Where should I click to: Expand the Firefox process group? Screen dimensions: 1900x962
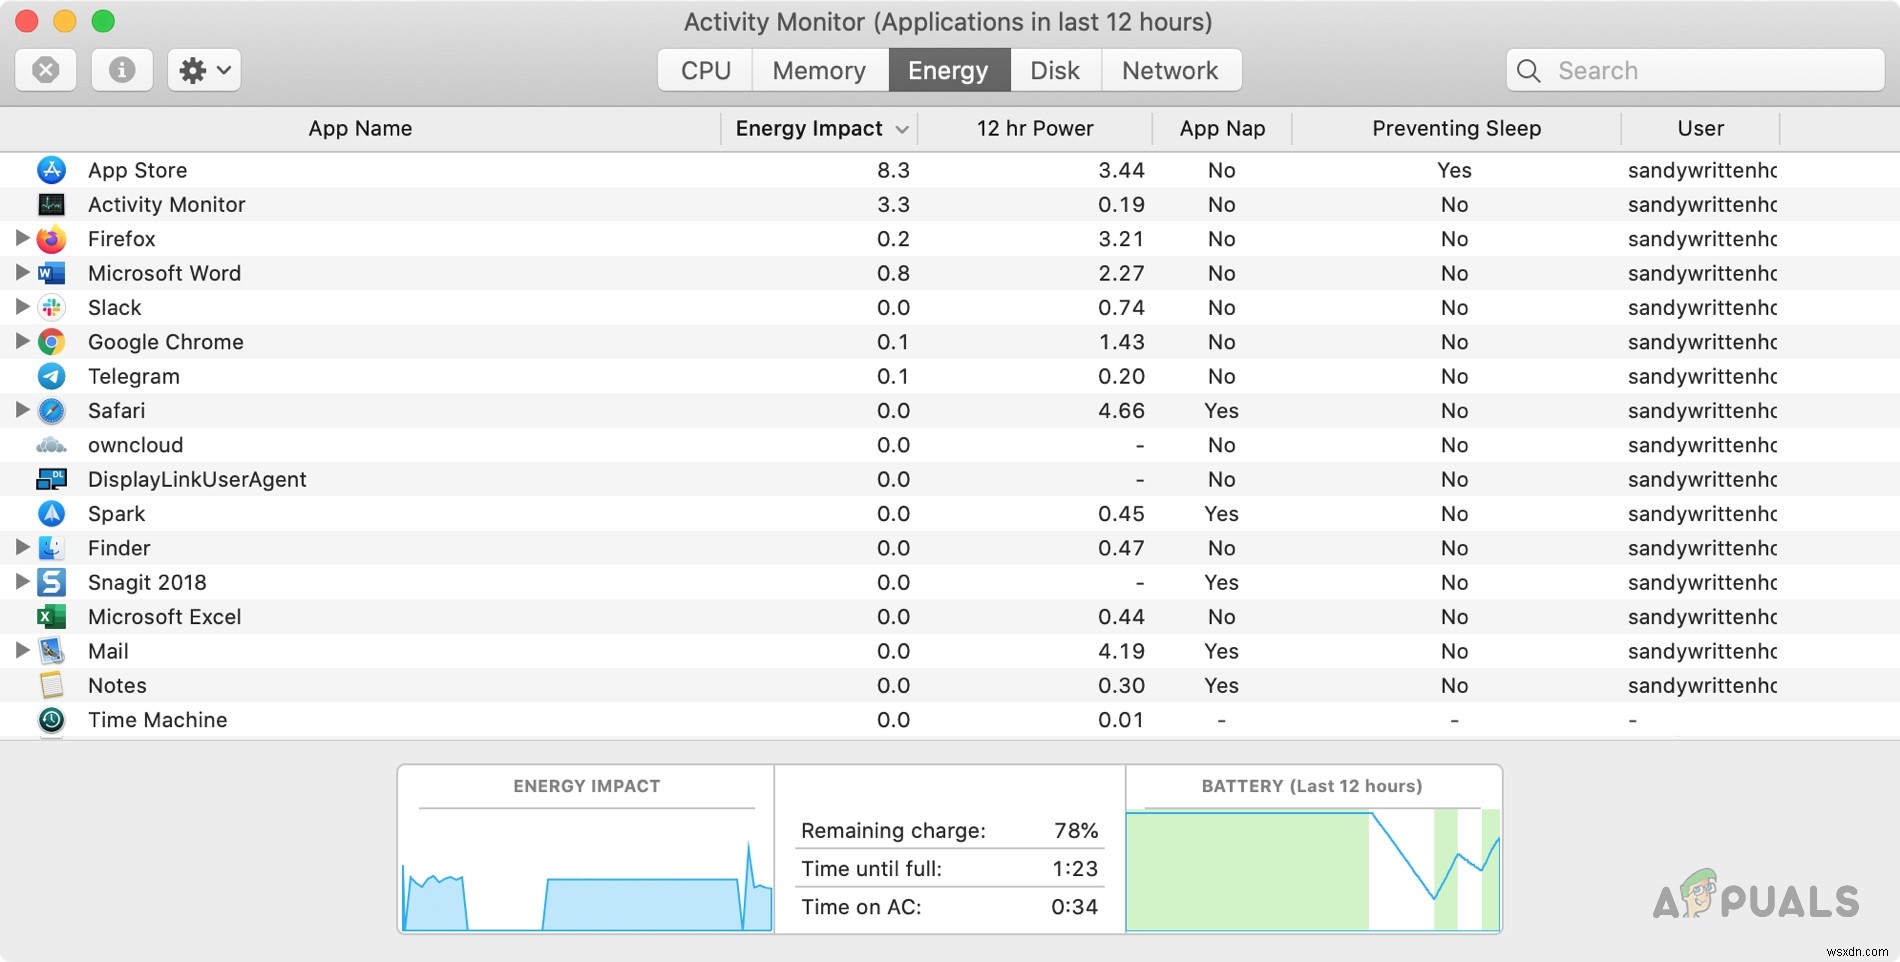21,238
